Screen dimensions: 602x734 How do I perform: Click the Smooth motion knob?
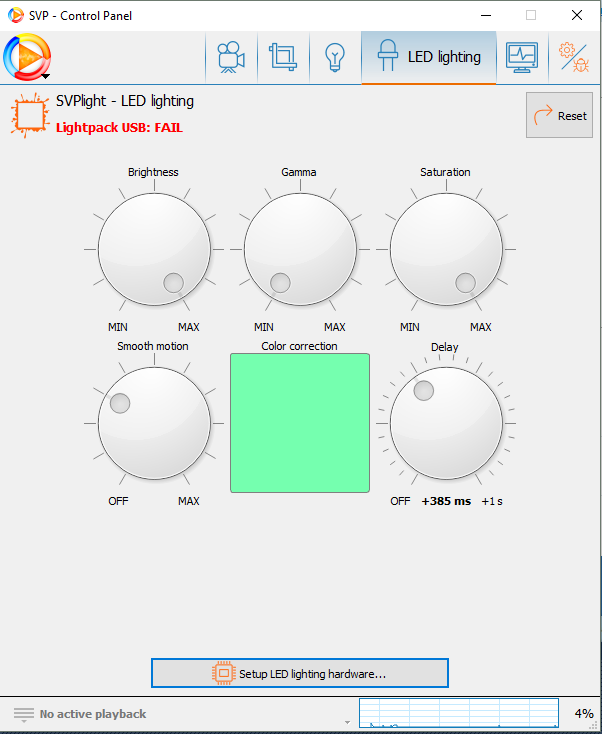(x=154, y=423)
